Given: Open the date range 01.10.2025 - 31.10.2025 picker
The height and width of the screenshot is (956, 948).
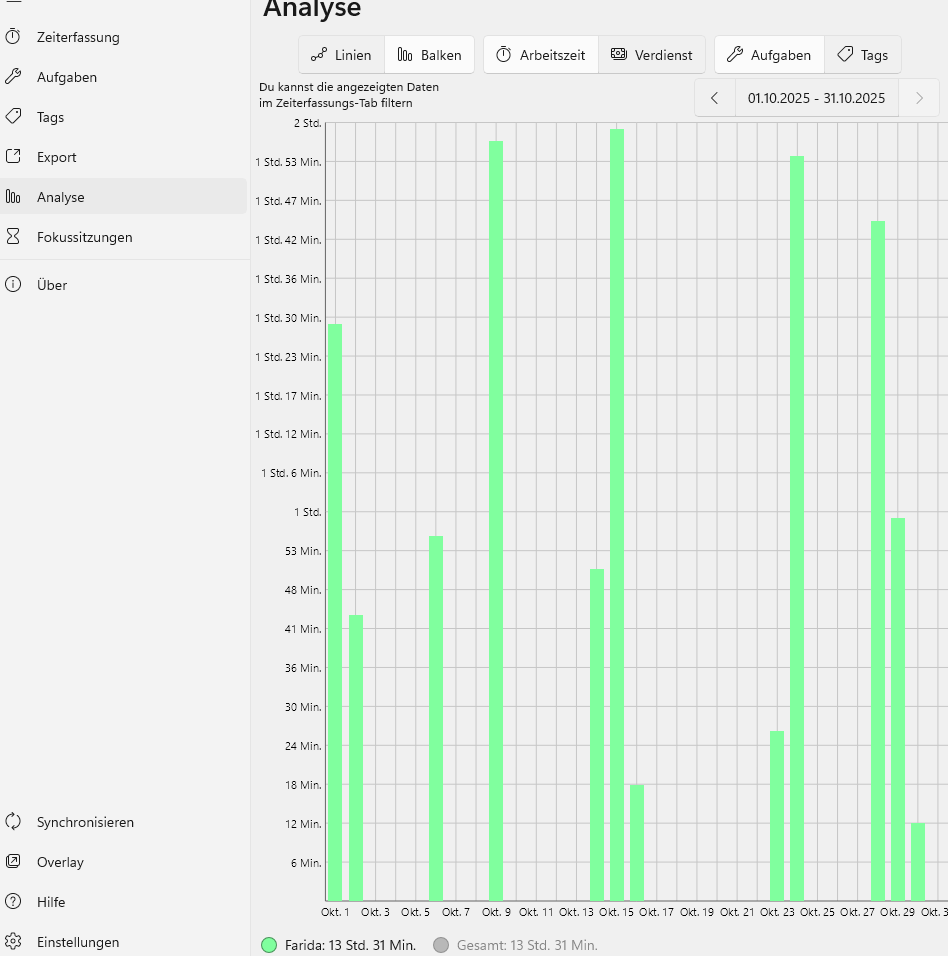Looking at the screenshot, I should click(x=816, y=98).
